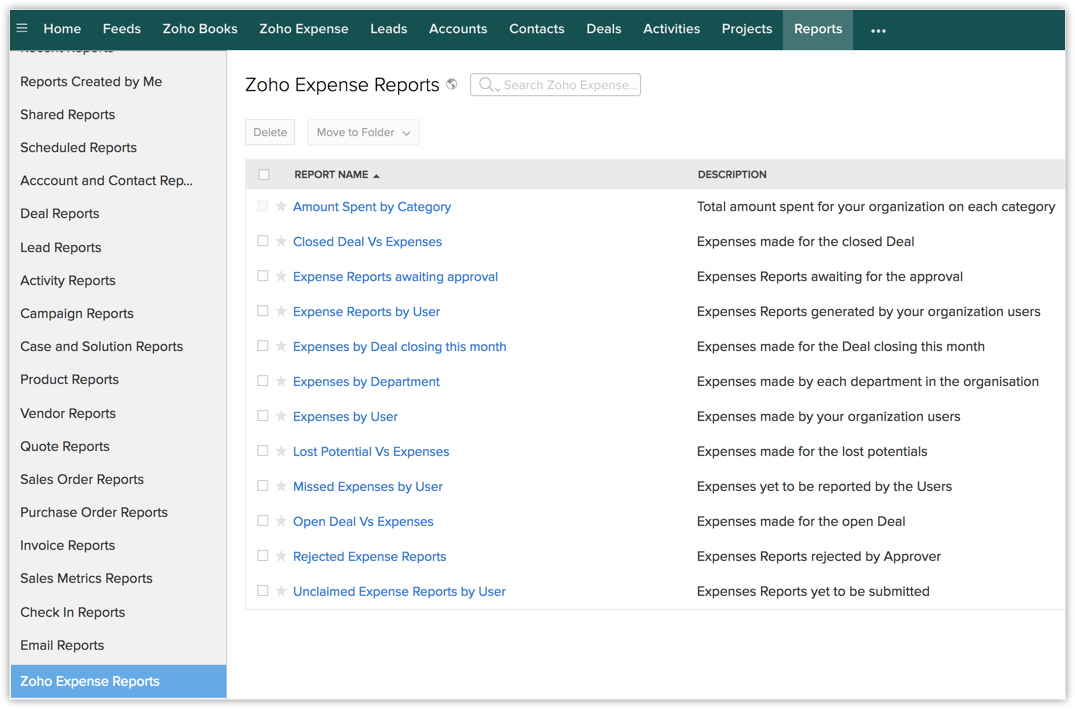
Task: Open Invoice Reports folder
Action: [68, 545]
